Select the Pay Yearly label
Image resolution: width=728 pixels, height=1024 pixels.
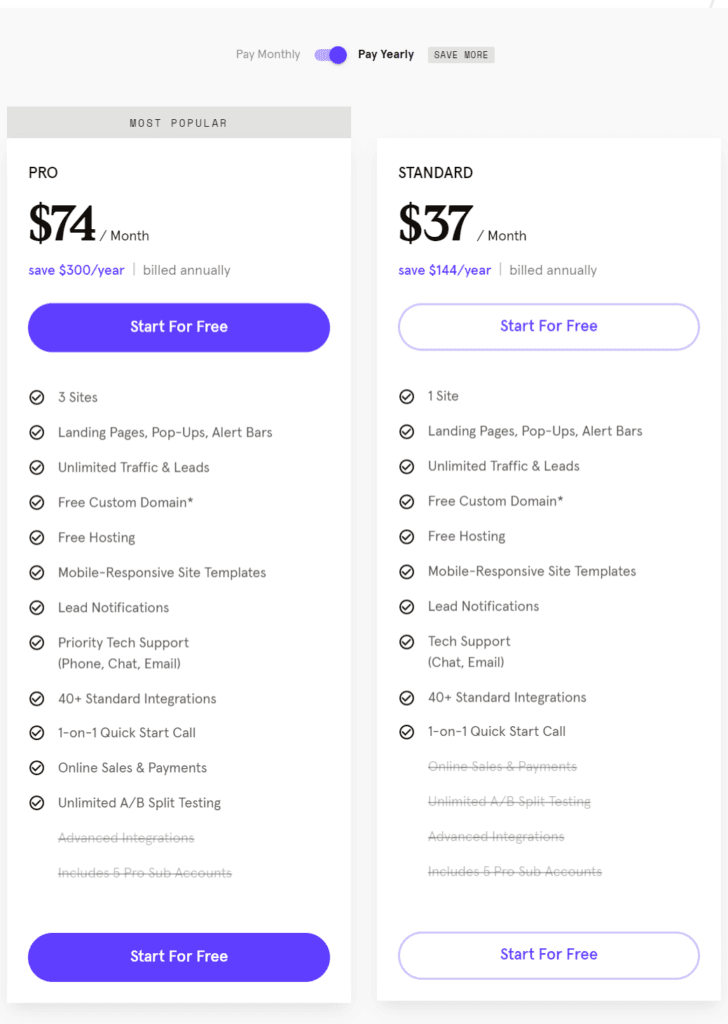point(386,54)
